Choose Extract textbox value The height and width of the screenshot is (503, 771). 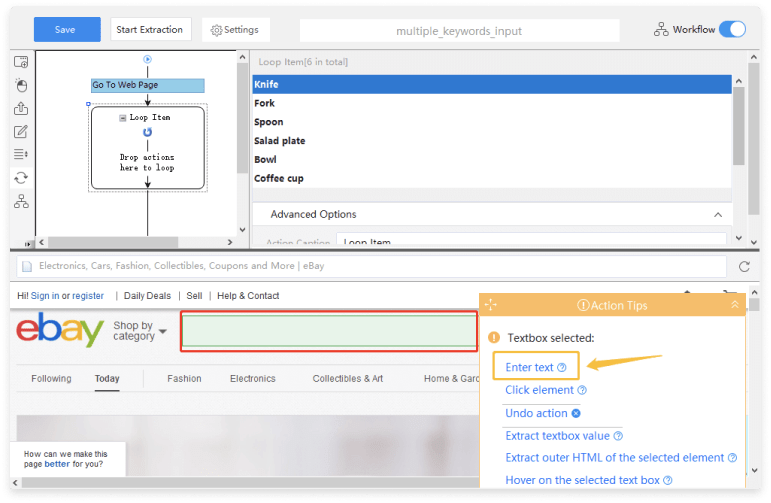[558, 436]
